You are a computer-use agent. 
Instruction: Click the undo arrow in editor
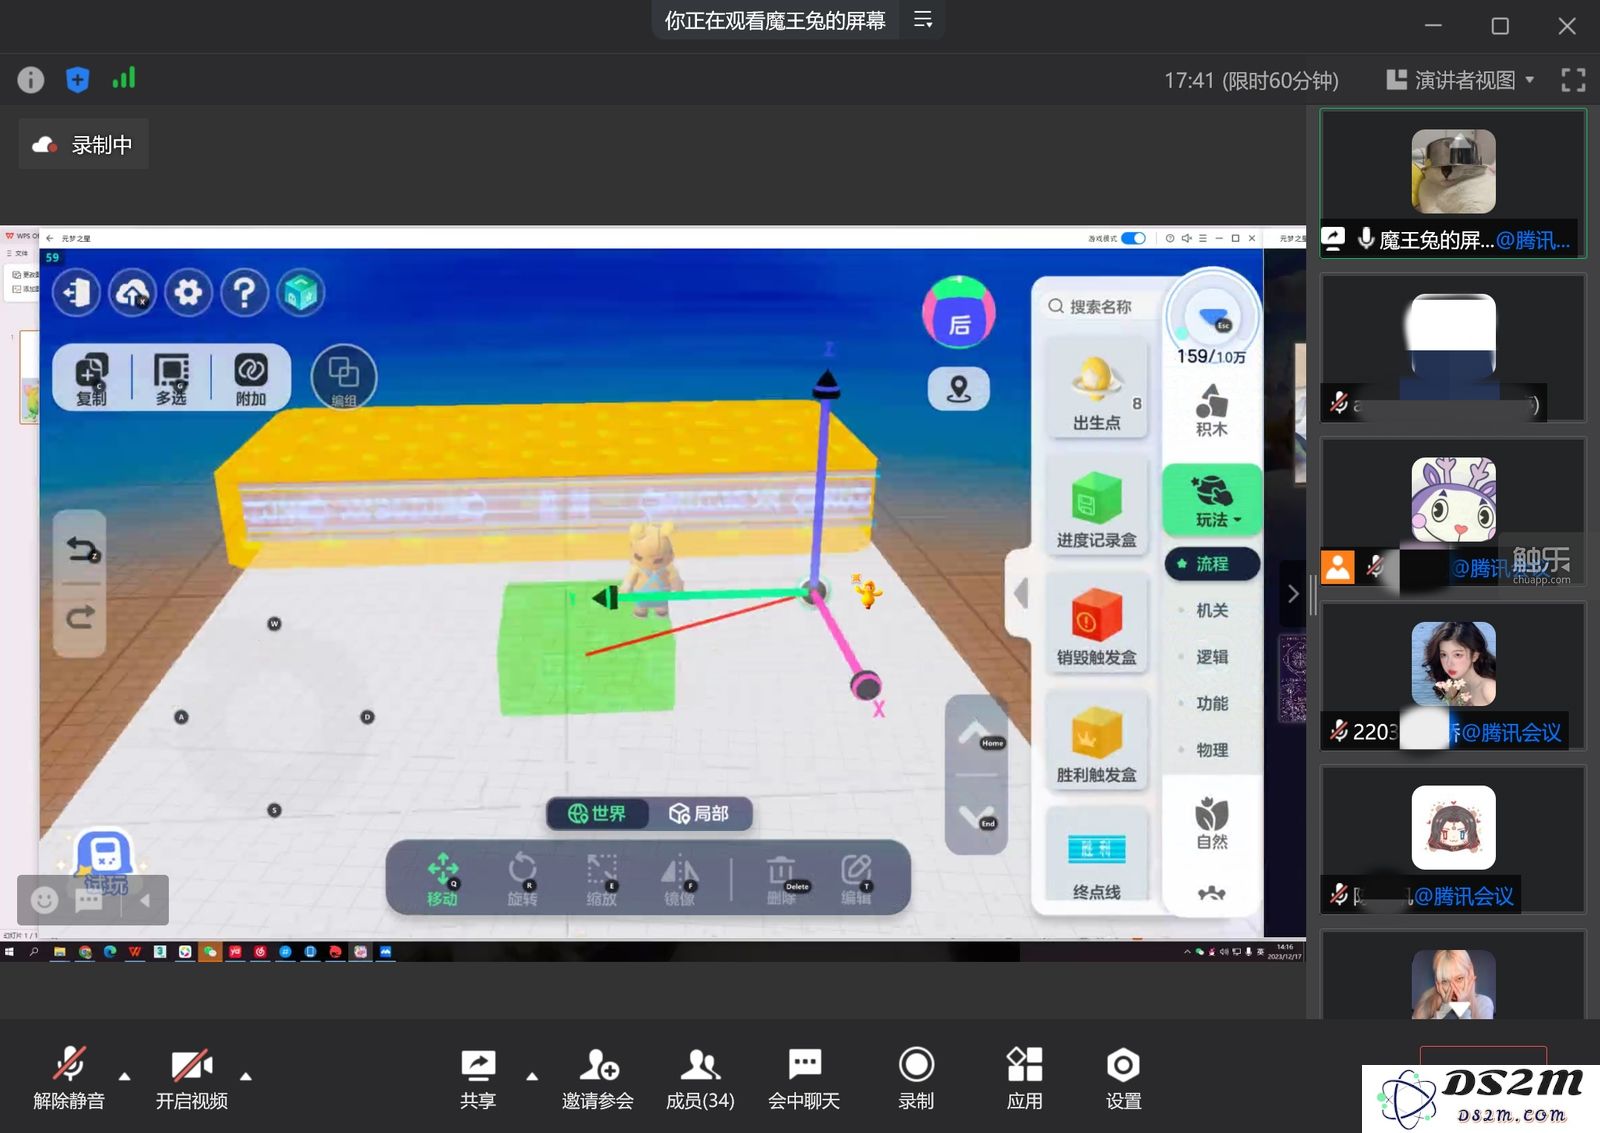click(80, 549)
